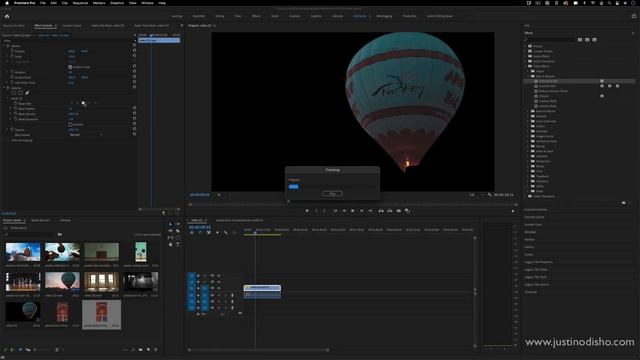
Task: Step forward one frame in Program monitor
Action: (362, 211)
